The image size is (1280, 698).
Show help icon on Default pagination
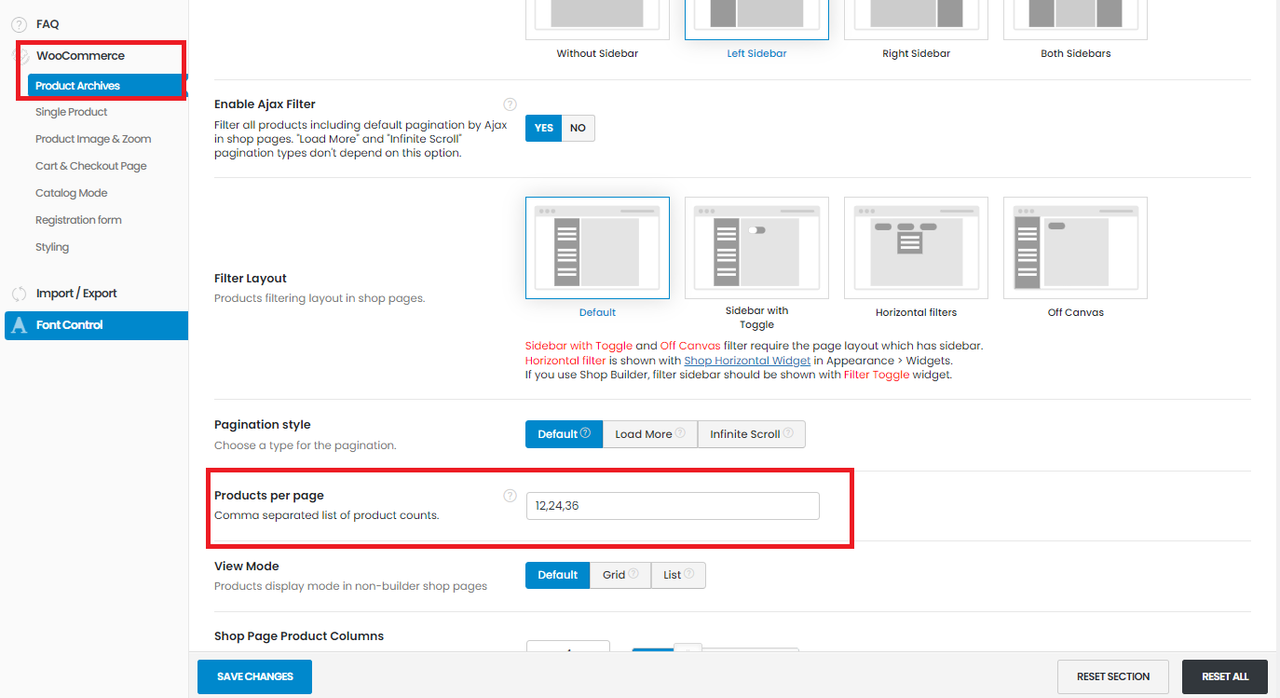point(585,433)
